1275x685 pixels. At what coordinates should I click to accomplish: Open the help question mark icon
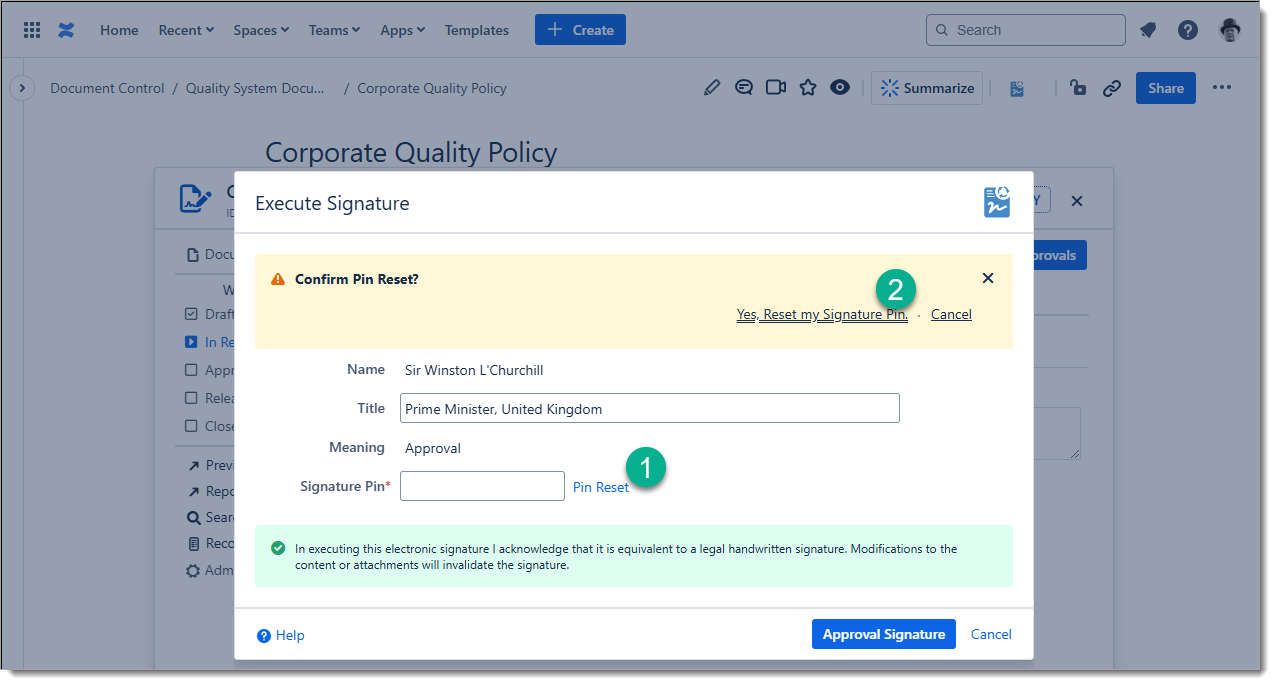[1187, 30]
